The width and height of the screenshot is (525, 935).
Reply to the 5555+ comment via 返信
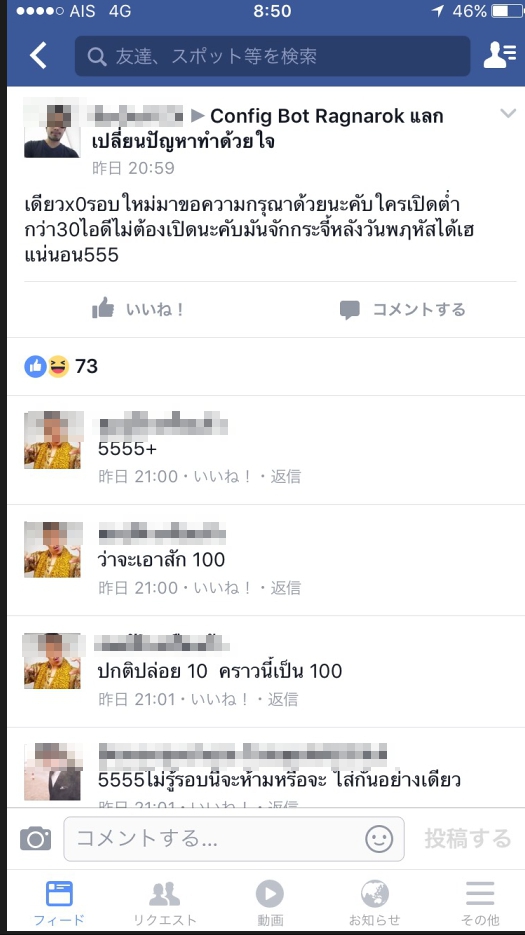pyautogui.click(x=286, y=476)
